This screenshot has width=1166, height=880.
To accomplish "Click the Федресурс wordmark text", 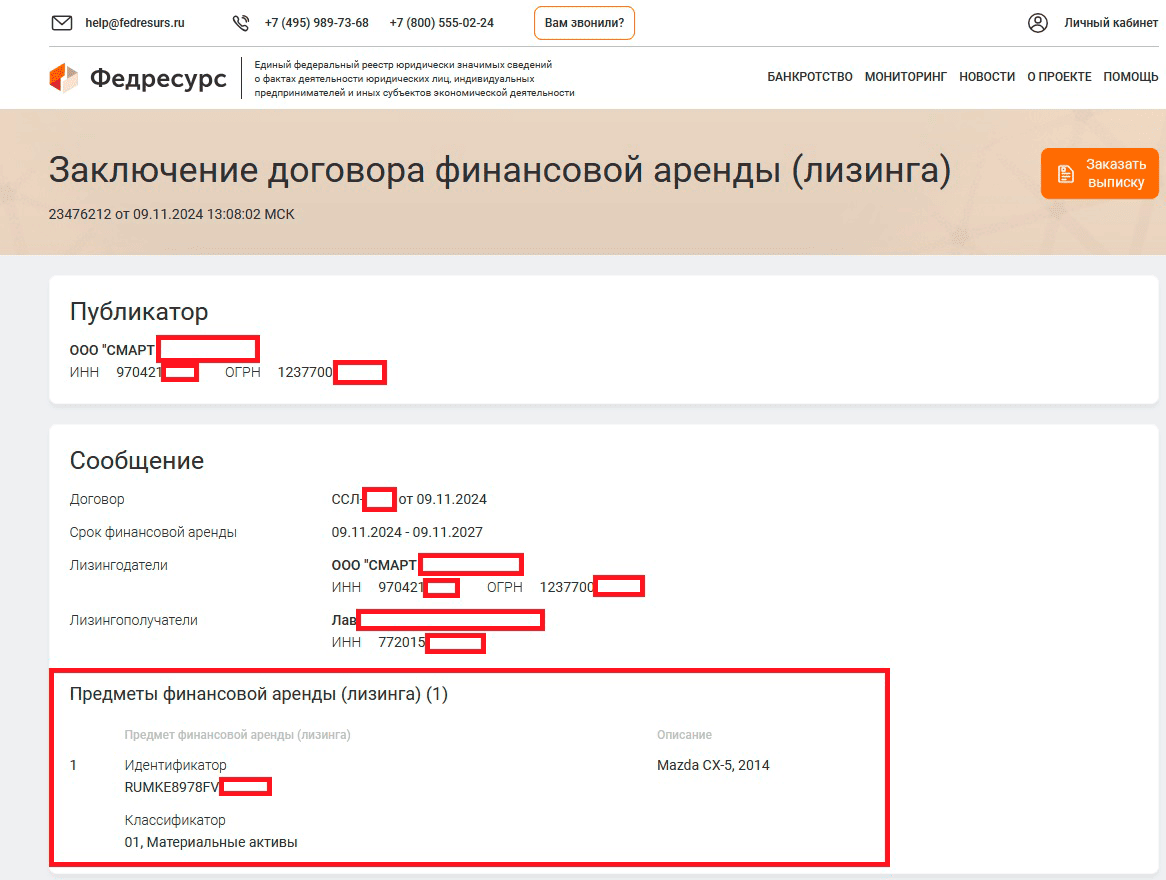I will pyautogui.click(x=158, y=78).
